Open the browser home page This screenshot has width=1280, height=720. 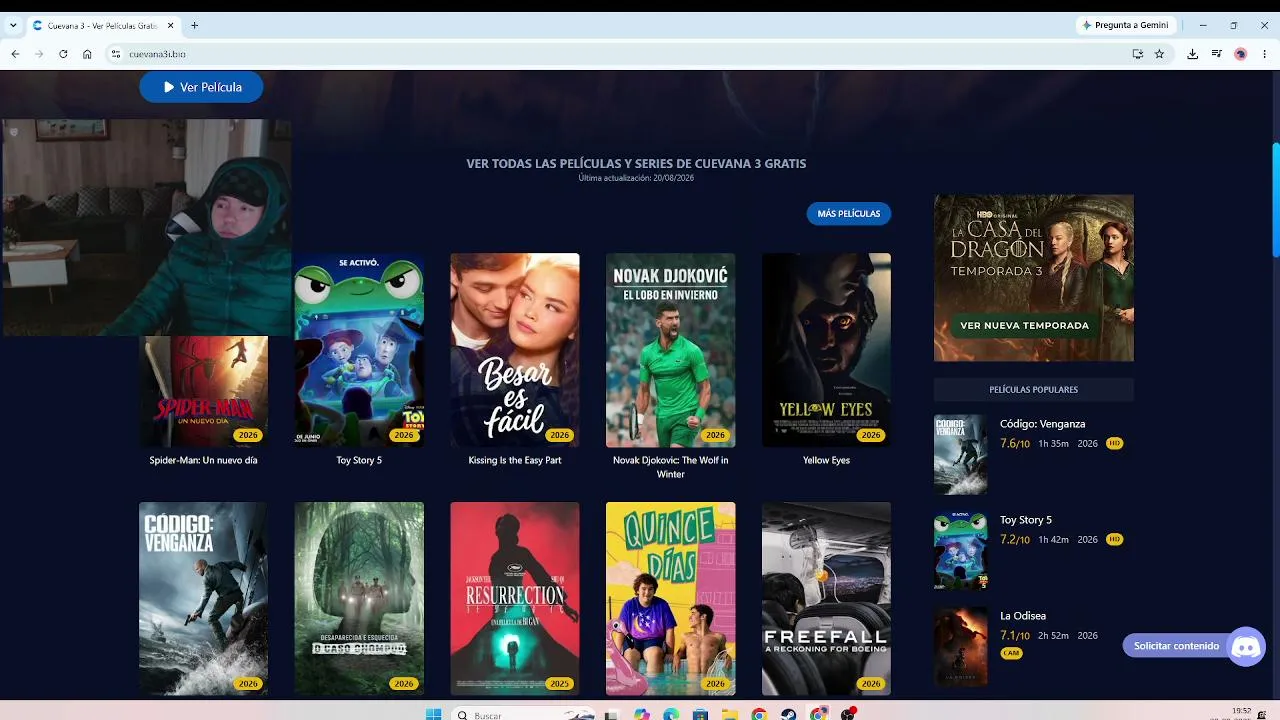pyautogui.click(x=87, y=54)
